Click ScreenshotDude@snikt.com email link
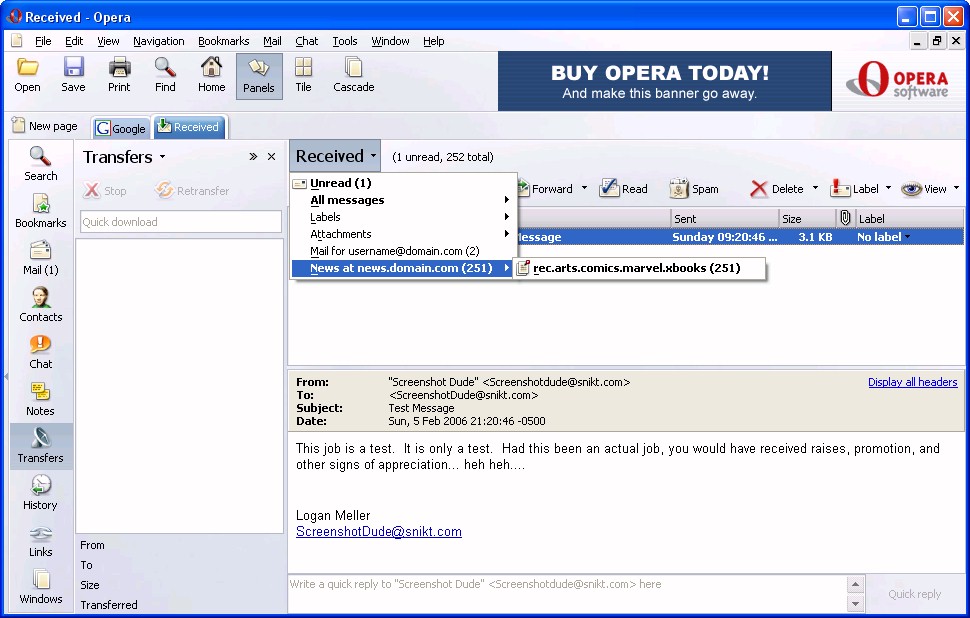This screenshot has height=618, width=970. [x=379, y=531]
